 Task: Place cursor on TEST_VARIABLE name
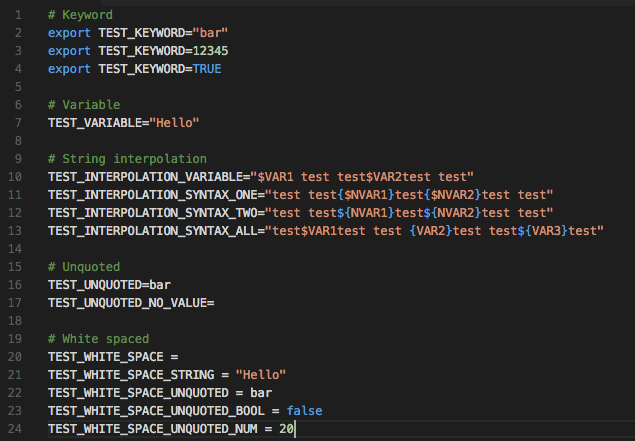[95, 123]
